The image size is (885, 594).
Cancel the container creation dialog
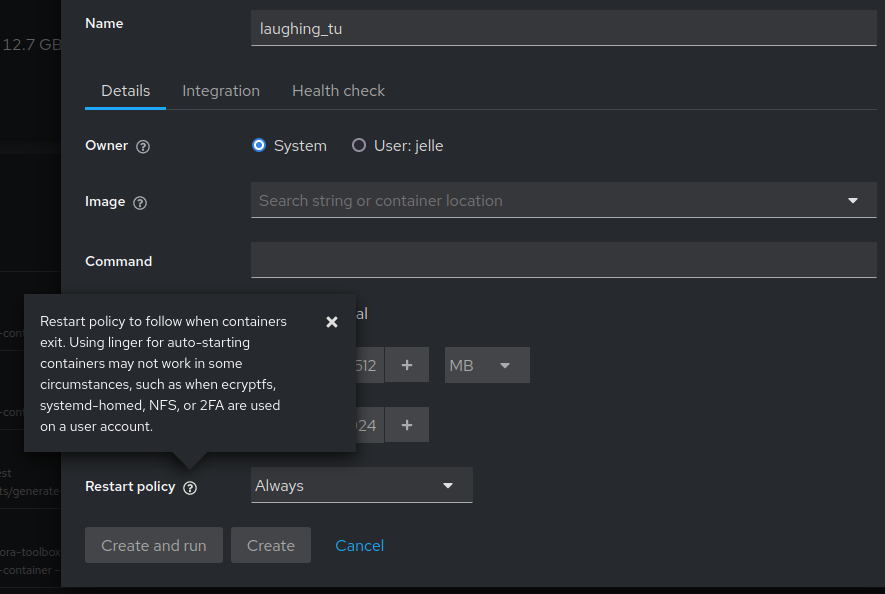coord(359,545)
